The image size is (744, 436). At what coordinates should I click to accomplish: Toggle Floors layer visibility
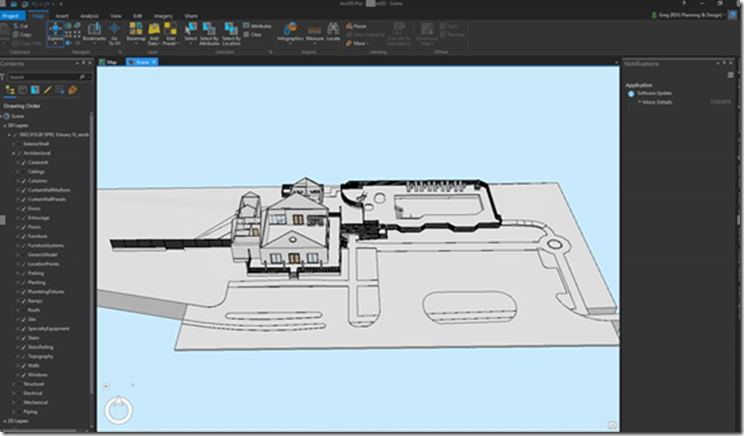(x=23, y=227)
